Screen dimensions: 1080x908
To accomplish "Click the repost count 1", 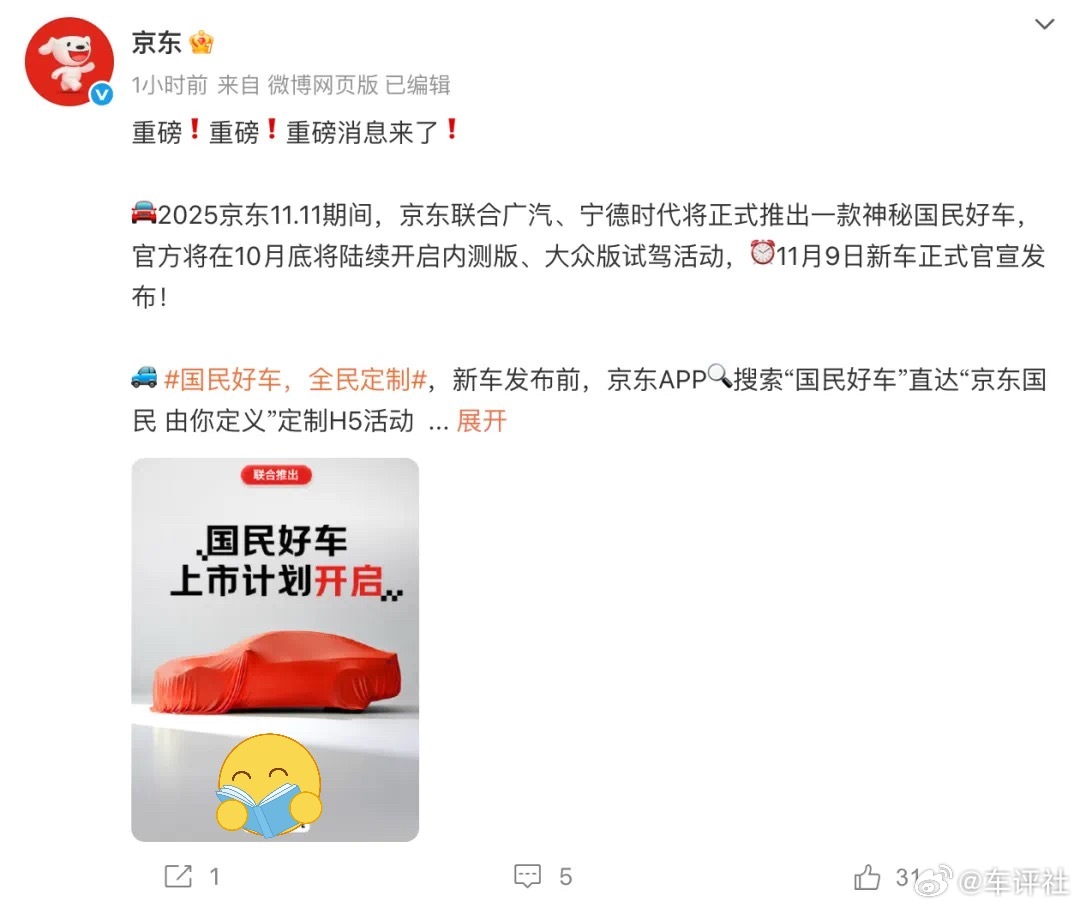I will [215, 877].
